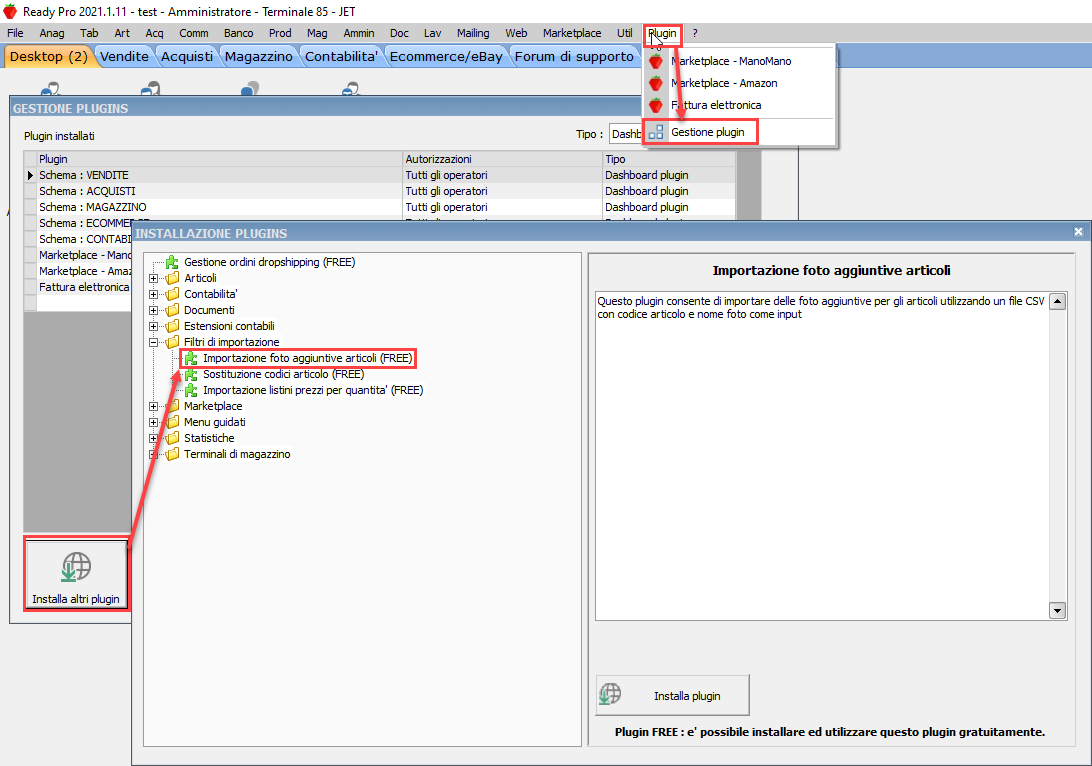
Task: Open the ? help menu
Action: pos(694,33)
